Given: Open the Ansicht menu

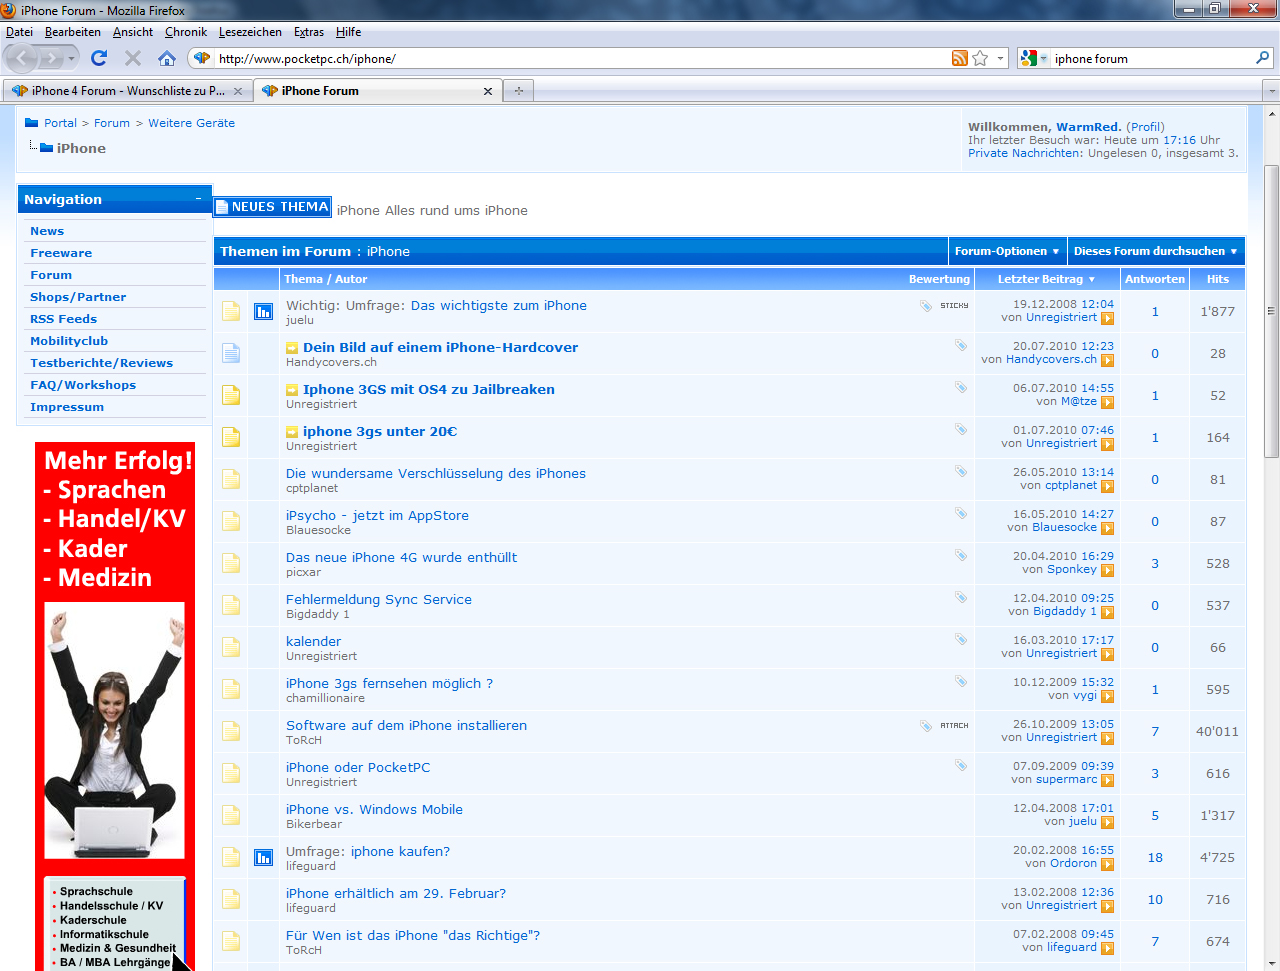Looking at the screenshot, I should [133, 32].
